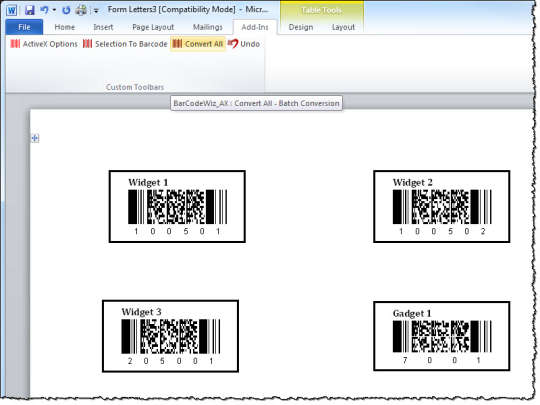The height and width of the screenshot is (405, 540).
Task: Redo the action with the blue arrow
Action: tap(66, 10)
